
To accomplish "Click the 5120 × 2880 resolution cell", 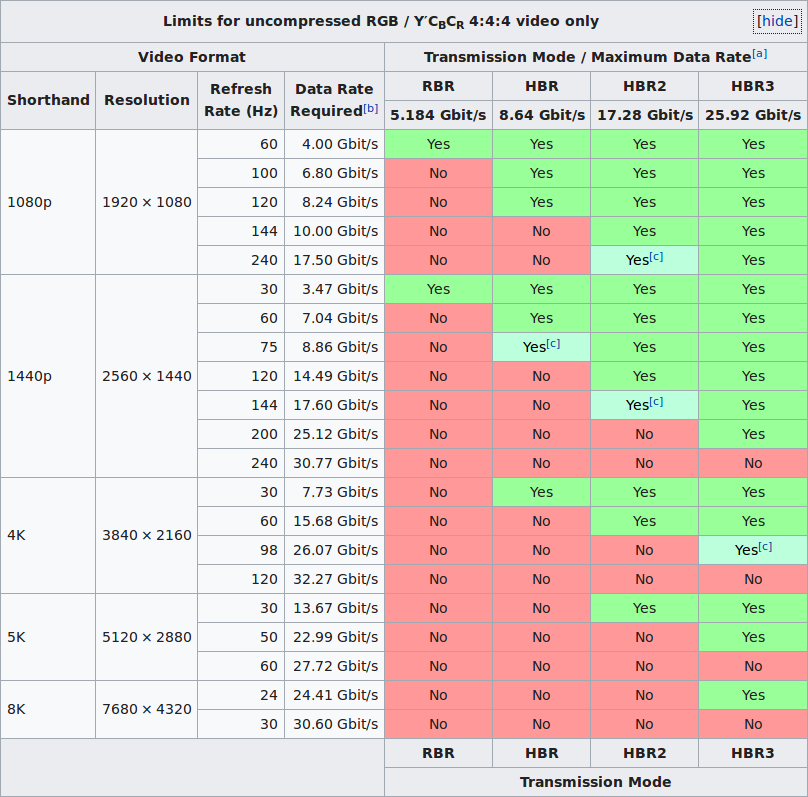I will pos(147,637).
